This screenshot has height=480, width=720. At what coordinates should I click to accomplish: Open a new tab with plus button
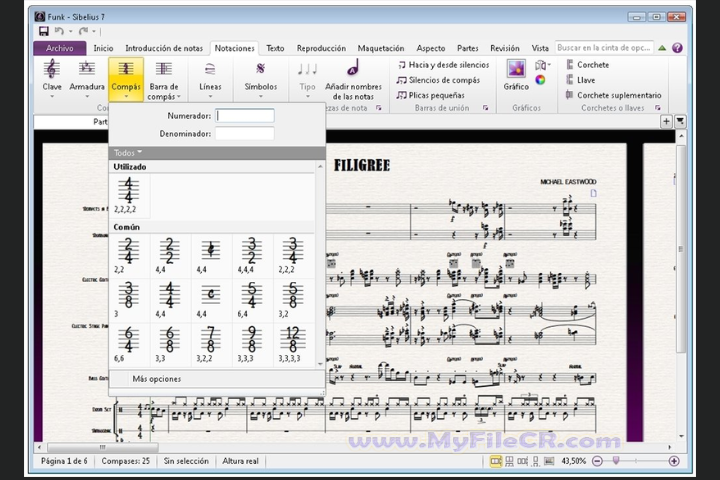666,121
